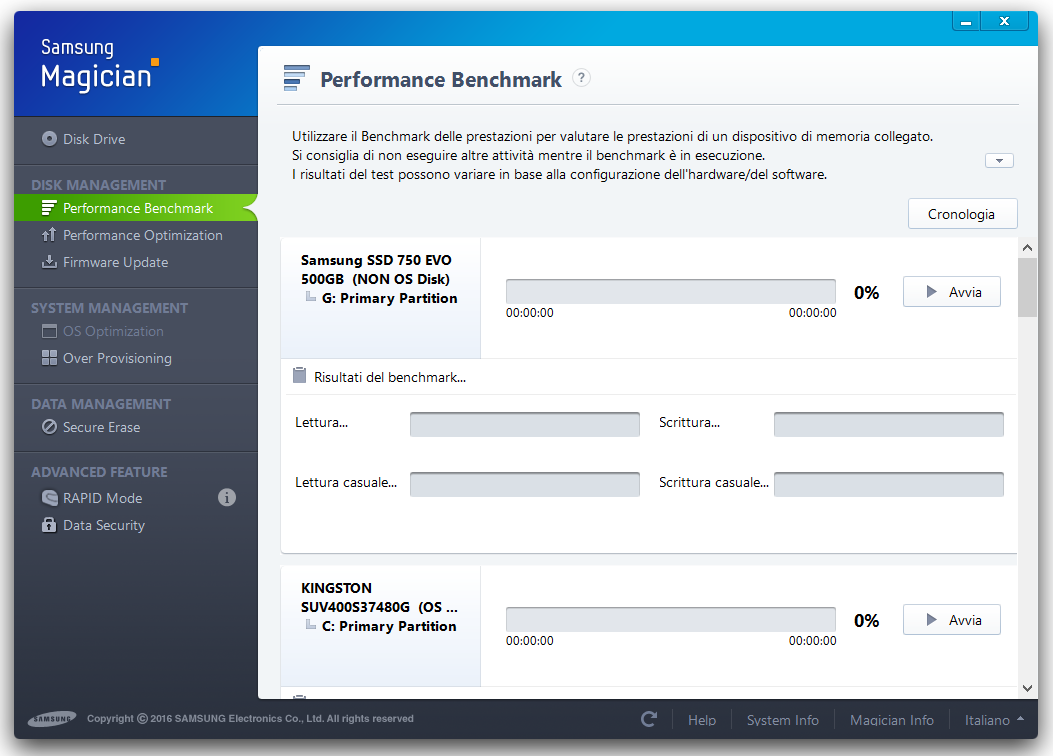Open the Italiano language dropdown
Viewport: 1053px width, 756px height.
(994, 720)
